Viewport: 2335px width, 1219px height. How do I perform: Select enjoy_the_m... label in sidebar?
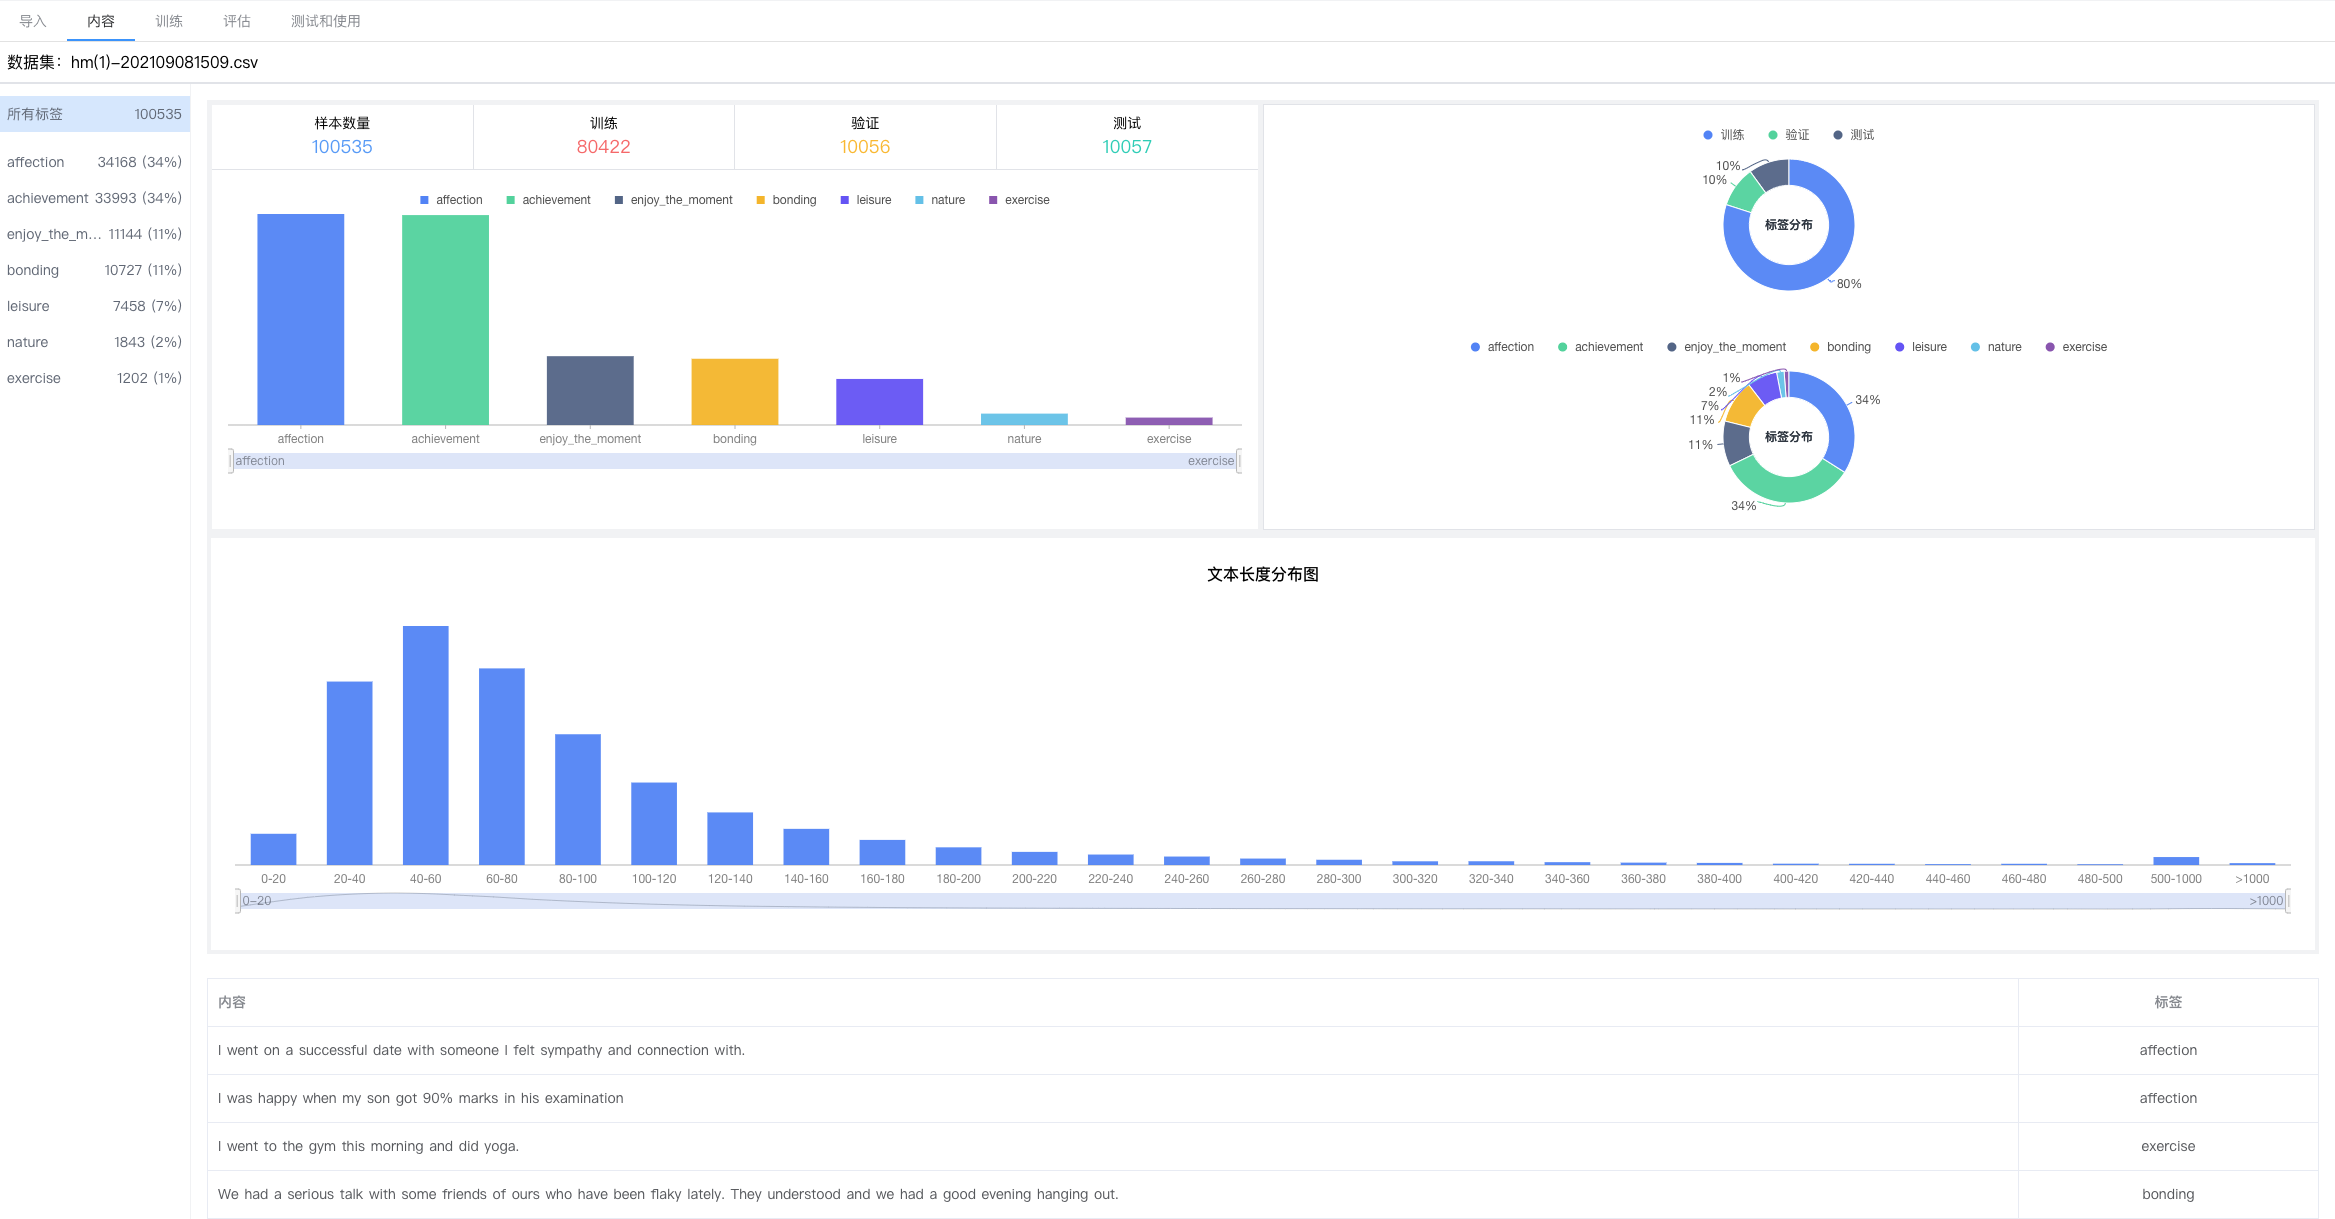pos(95,234)
